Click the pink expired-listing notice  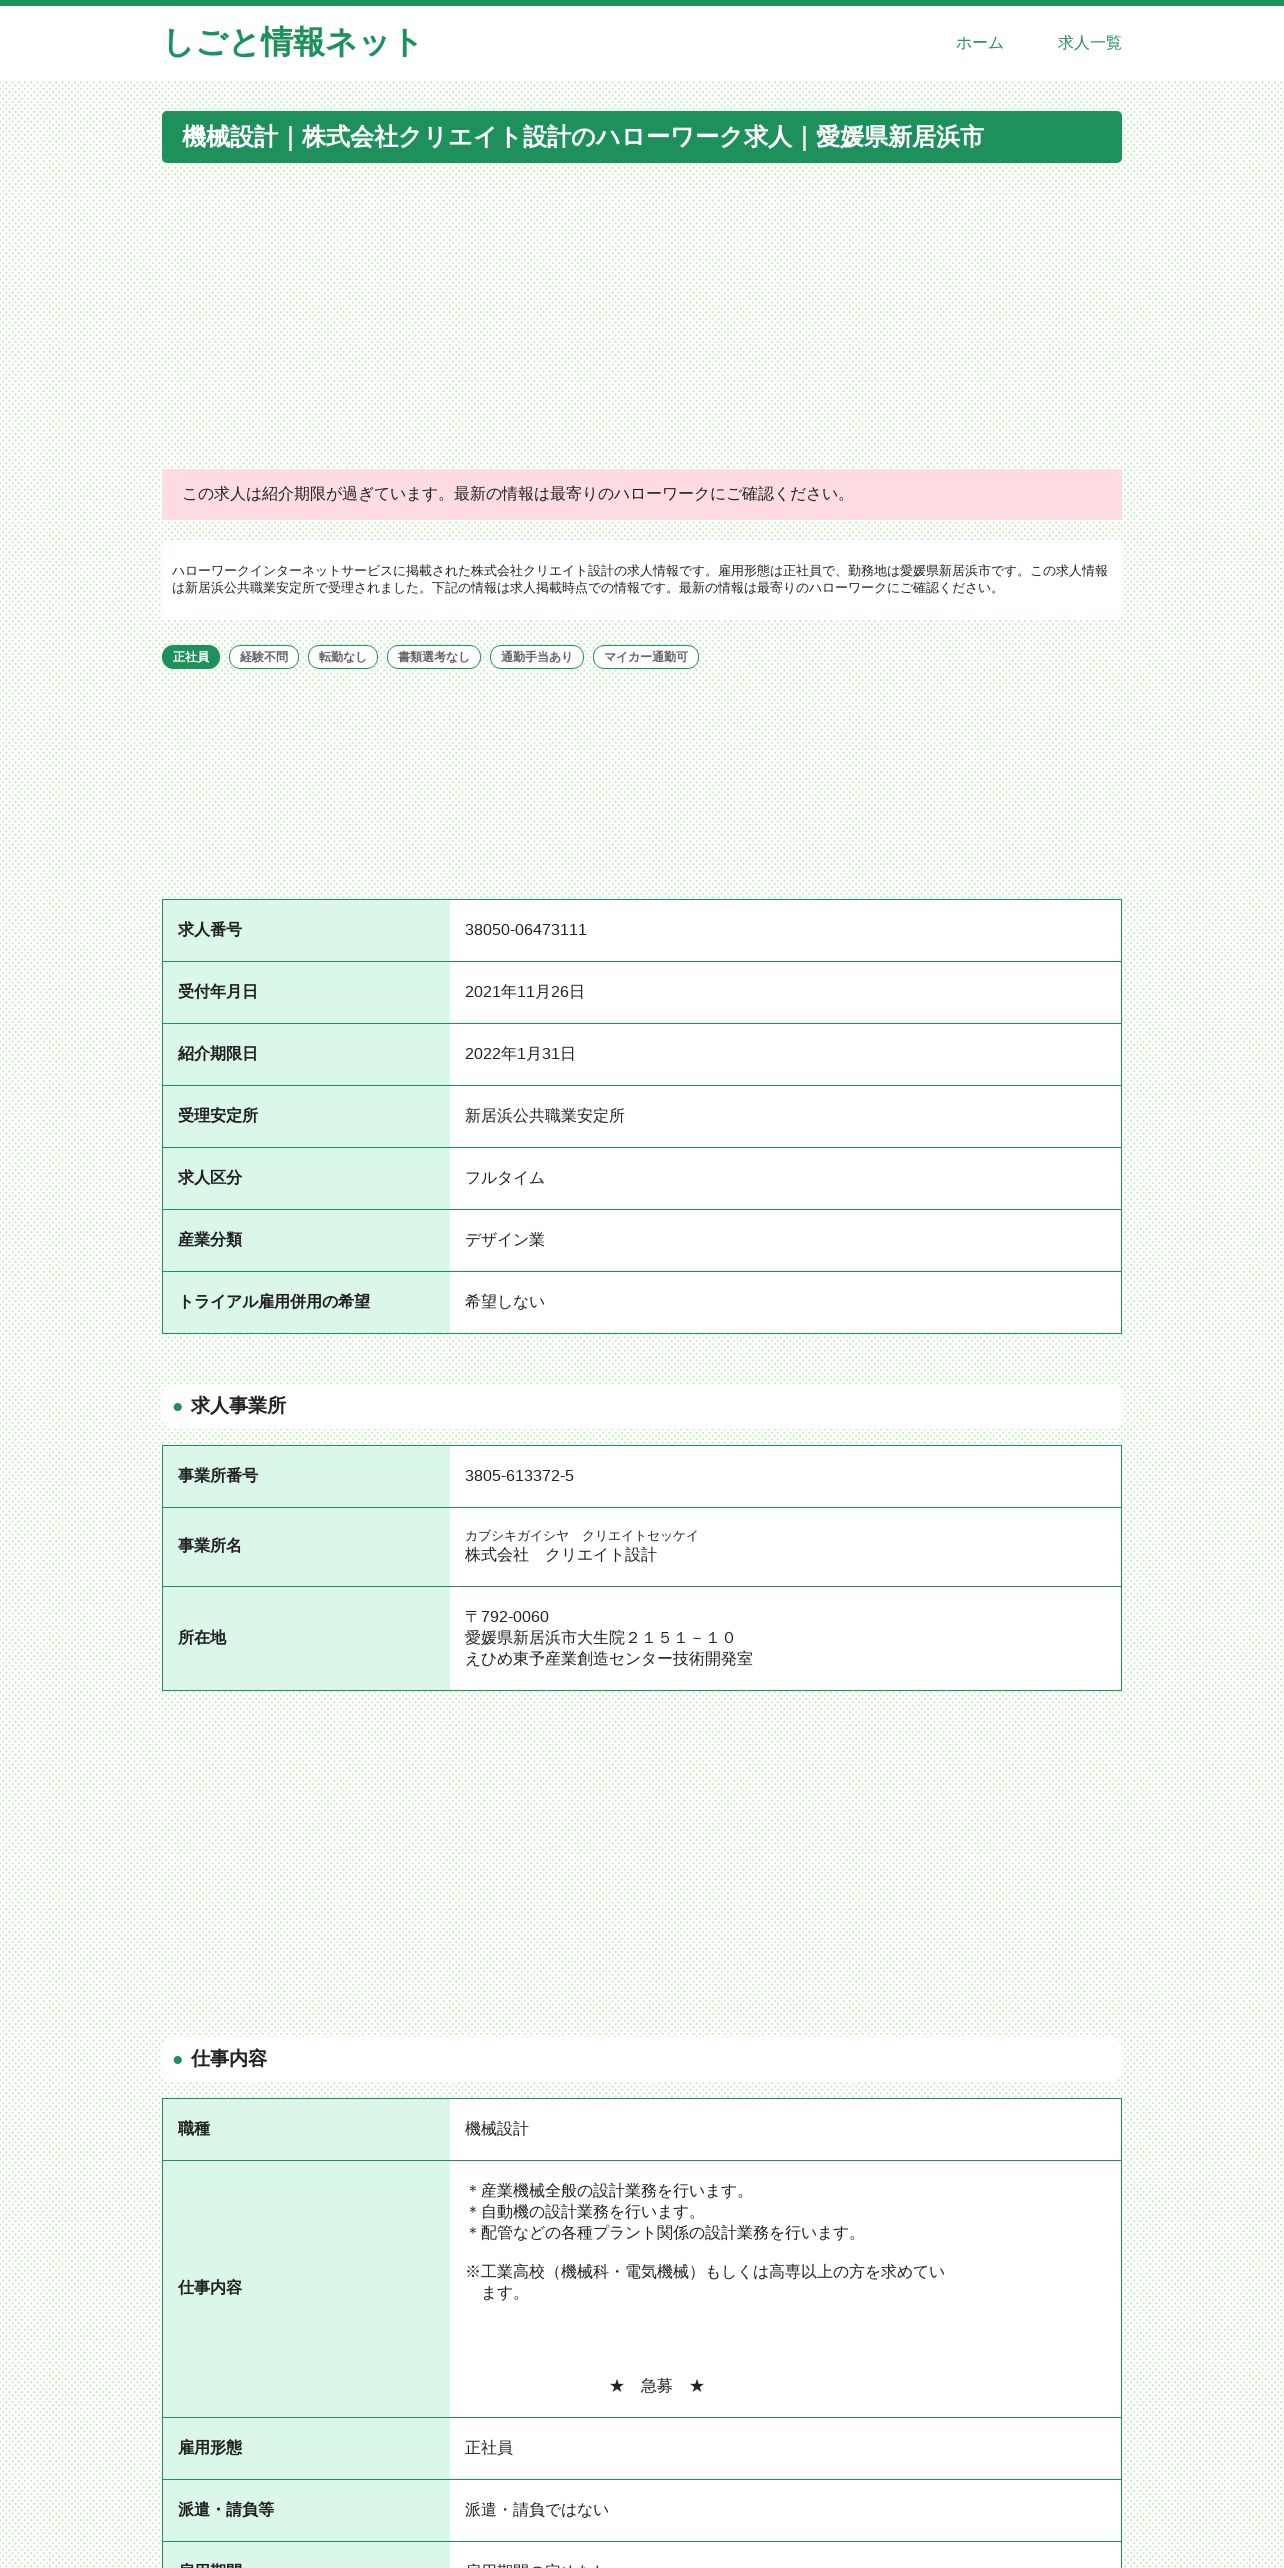642,494
